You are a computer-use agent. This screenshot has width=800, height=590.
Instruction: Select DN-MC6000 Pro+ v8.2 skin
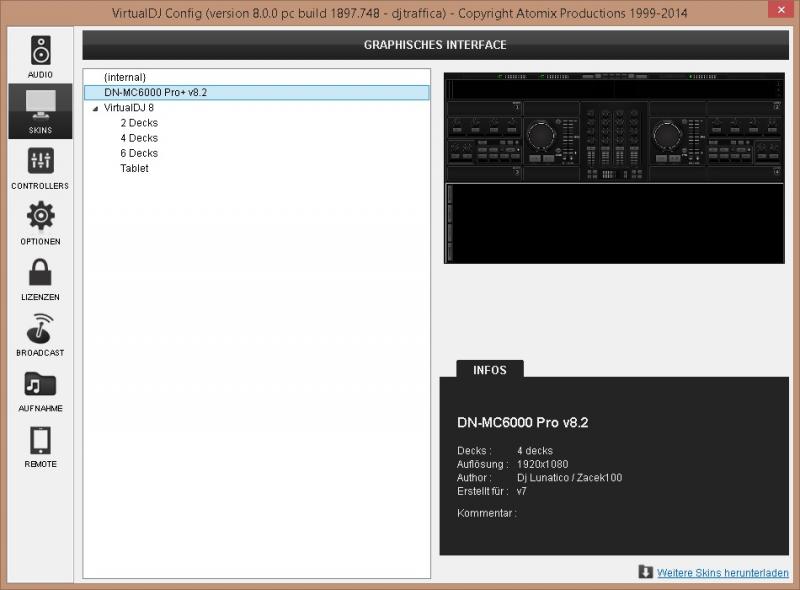[x=257, y=92]
